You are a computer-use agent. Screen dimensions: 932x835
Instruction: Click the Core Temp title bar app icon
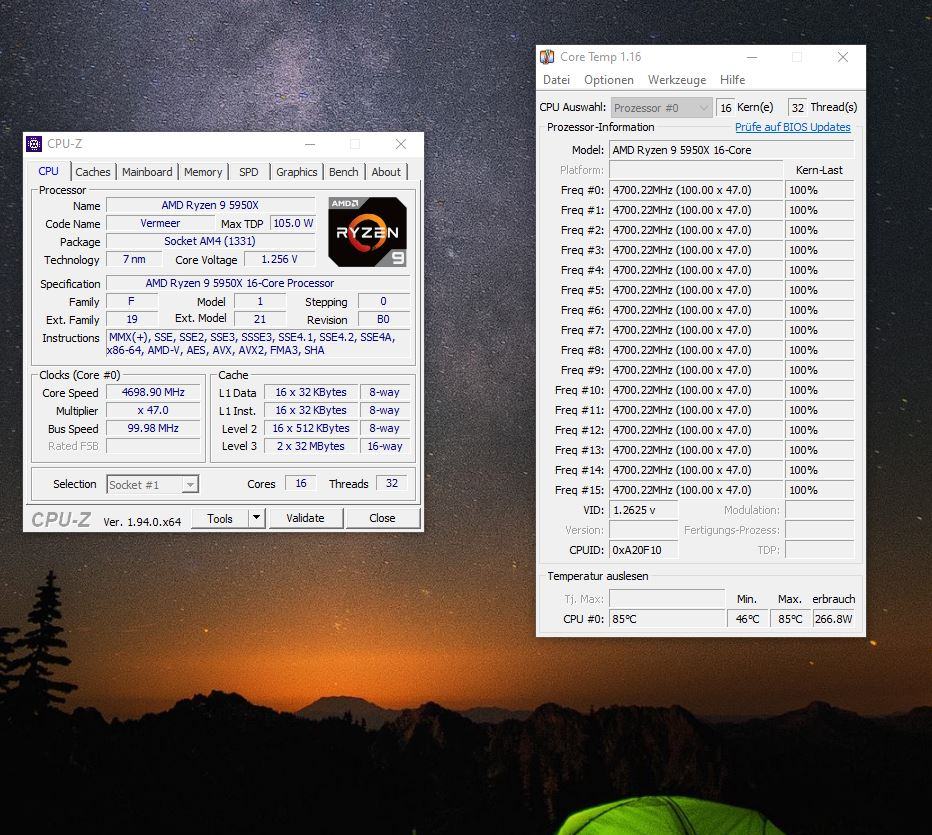pyautogui.click(x=547, y=57)
